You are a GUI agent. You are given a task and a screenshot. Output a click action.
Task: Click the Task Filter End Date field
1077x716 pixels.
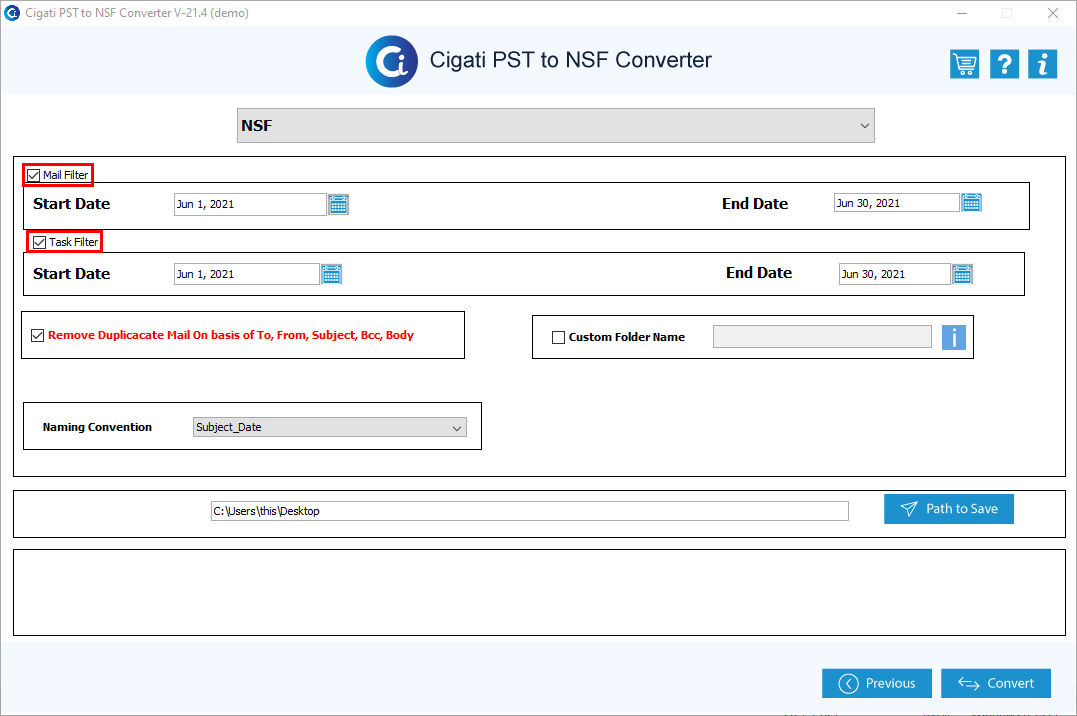coord(894,274)
